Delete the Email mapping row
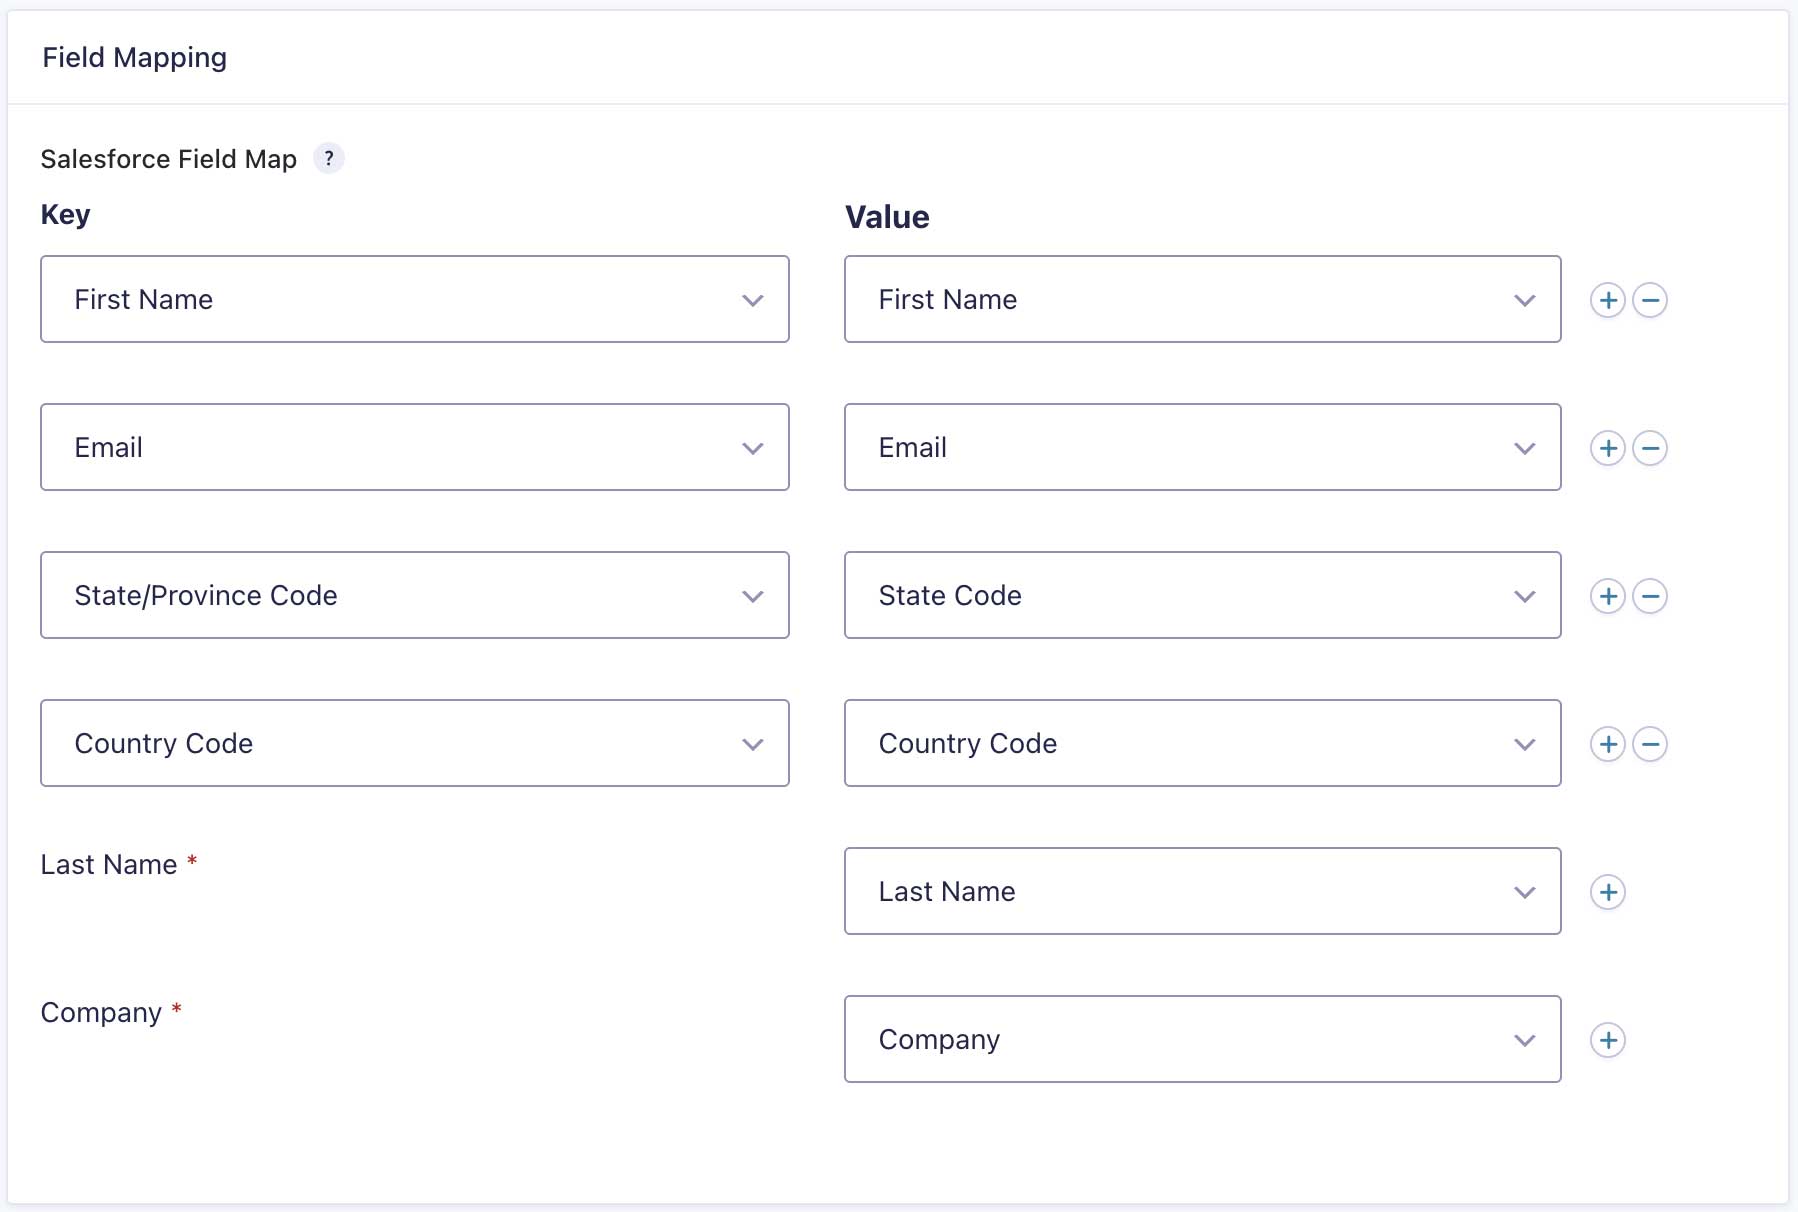Viewport: 1798px width, 1212px height. pos(1649,448)
